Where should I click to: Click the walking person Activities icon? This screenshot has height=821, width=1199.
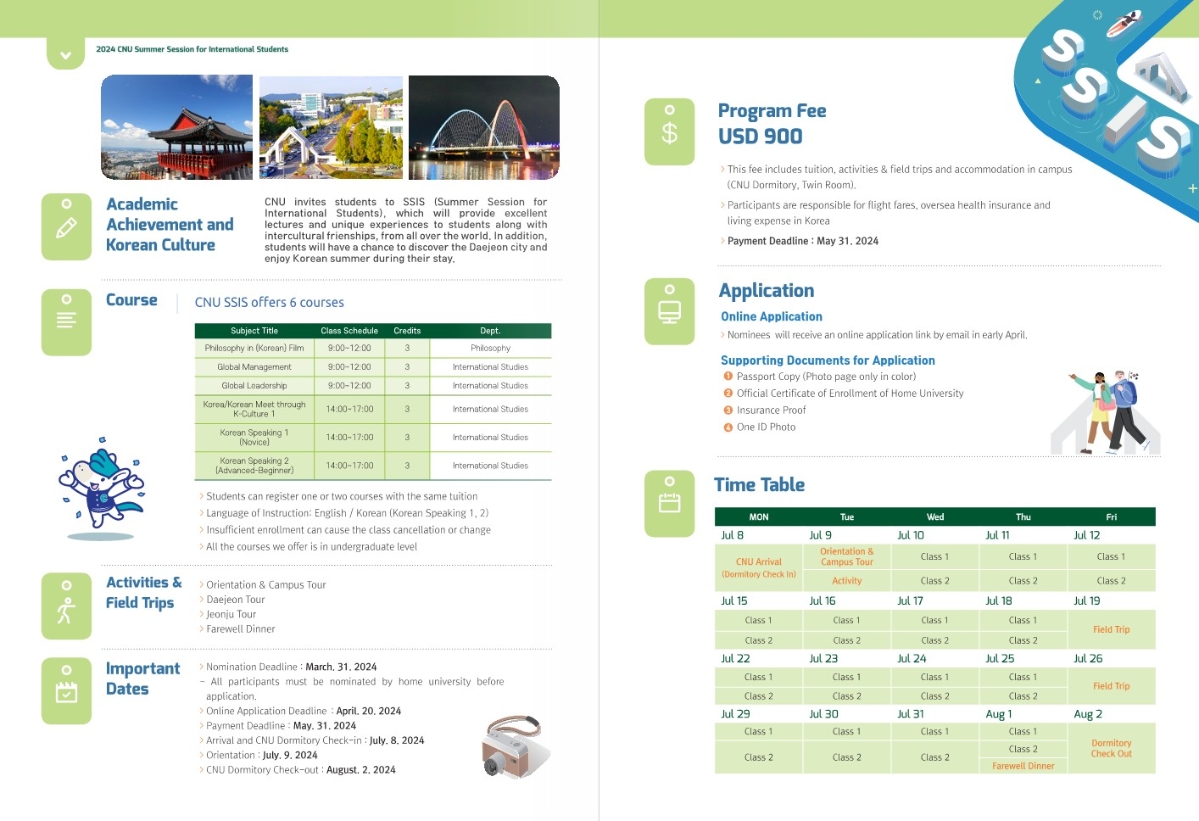point(67,606)
